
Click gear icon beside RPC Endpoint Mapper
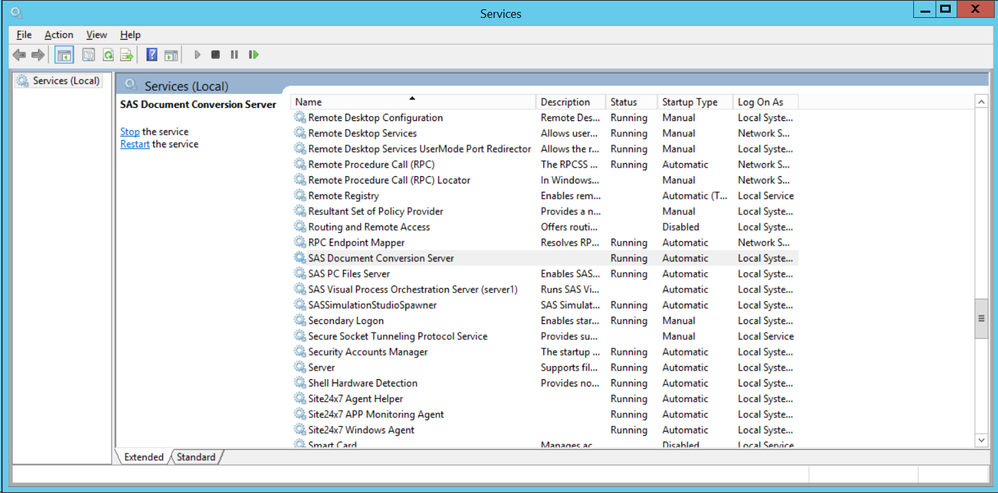299,242
